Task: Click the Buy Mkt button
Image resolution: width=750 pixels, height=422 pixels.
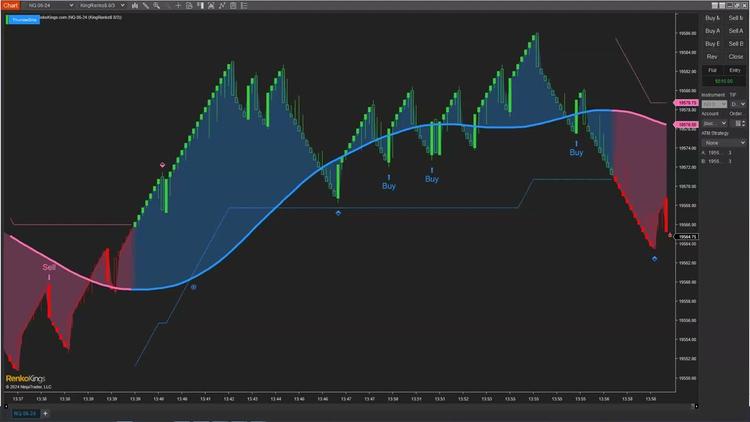Action: (x=712, y=18)
